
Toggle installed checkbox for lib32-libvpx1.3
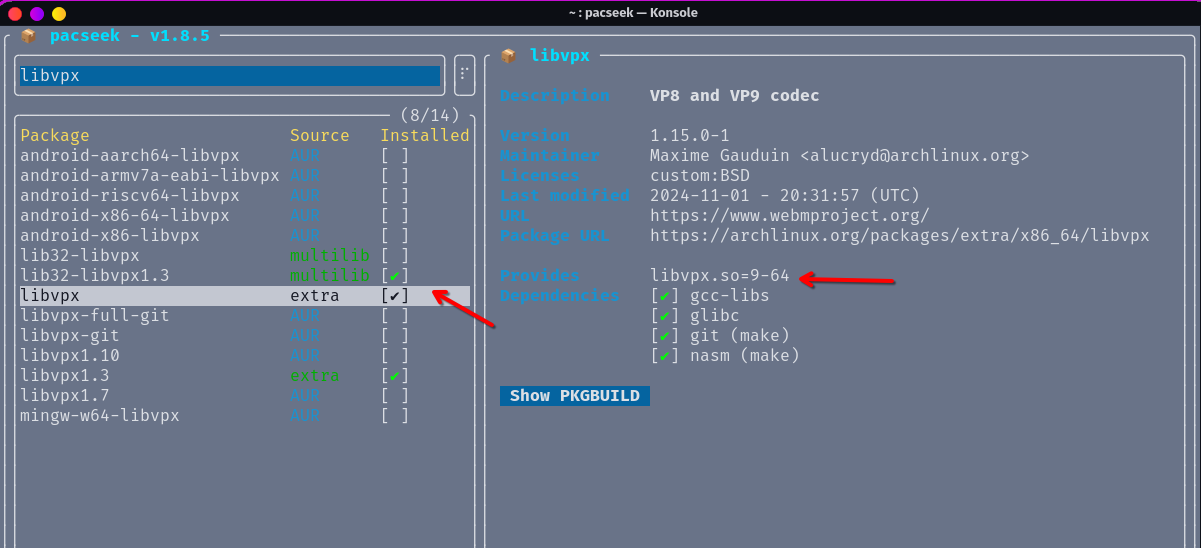point(395,276)
